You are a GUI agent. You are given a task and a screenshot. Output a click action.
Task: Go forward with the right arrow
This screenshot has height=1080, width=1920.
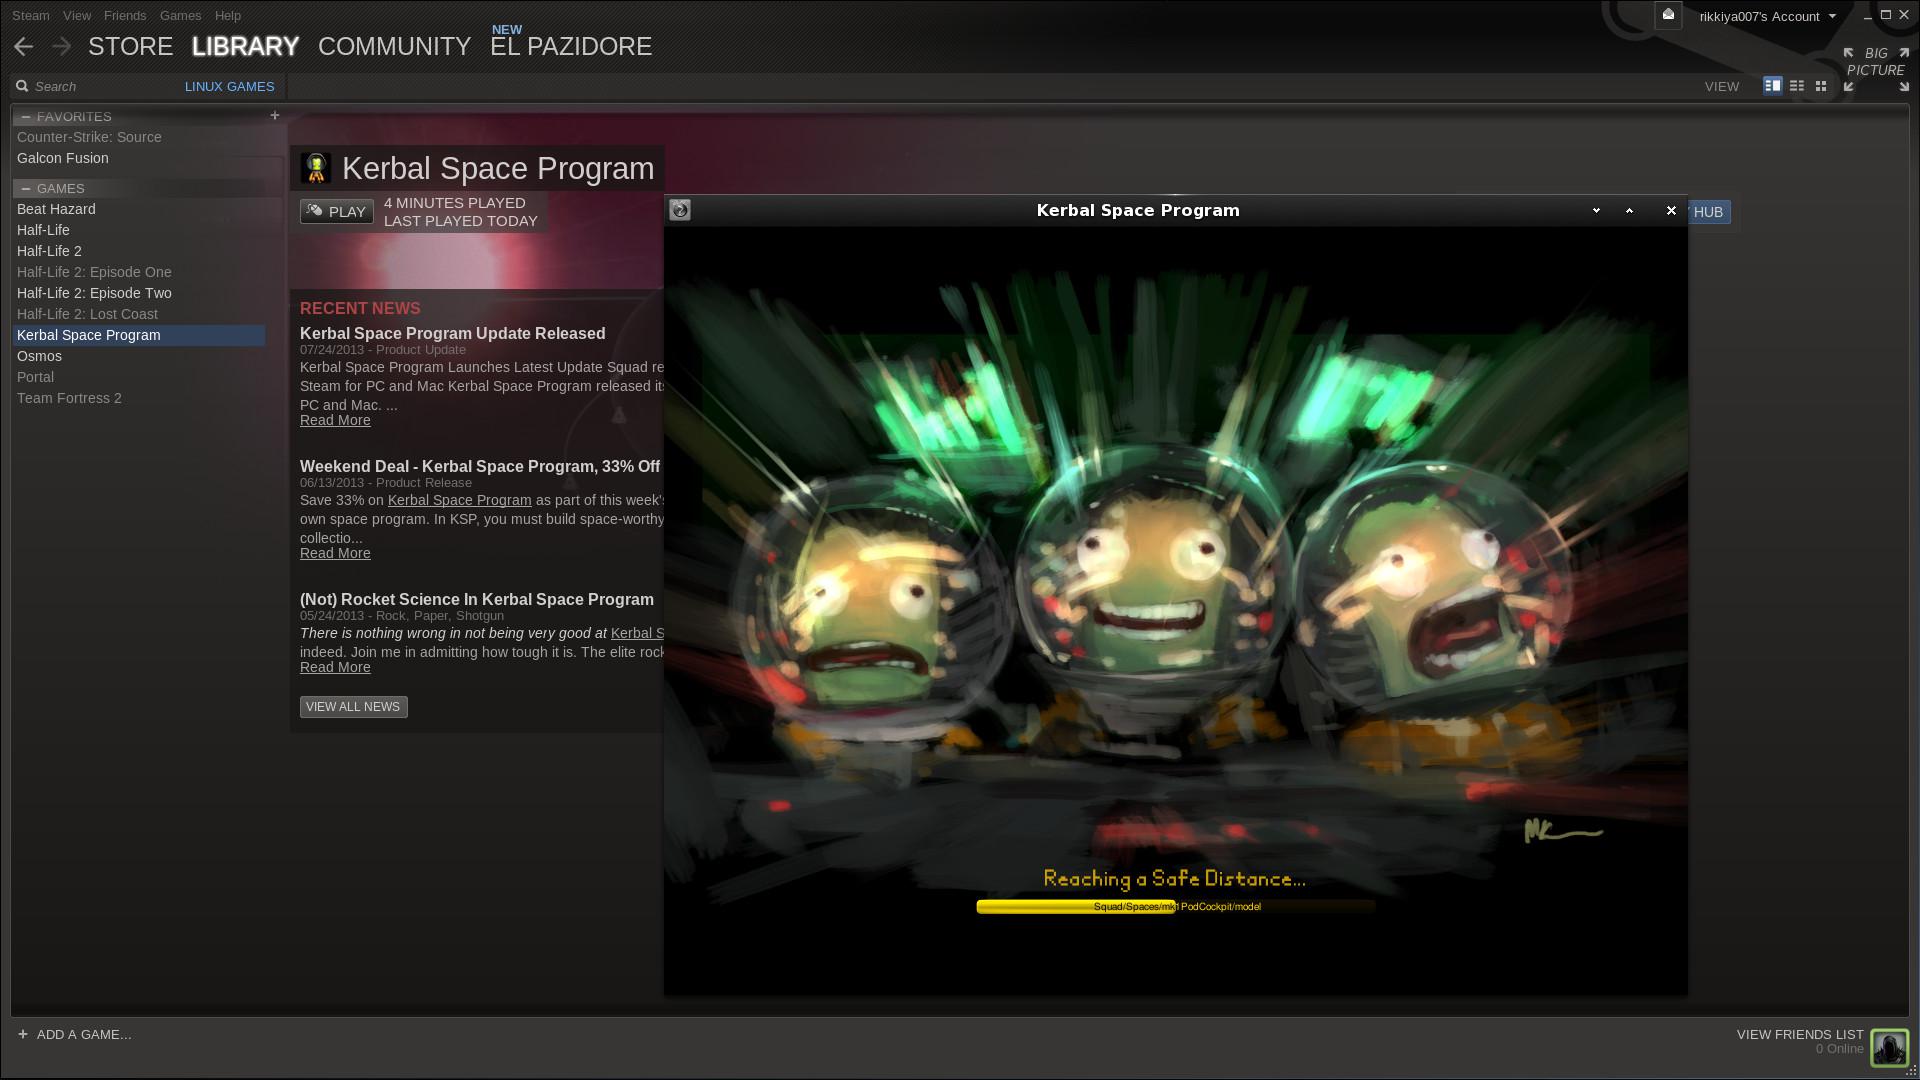pyautogui.click(x=62, y=47)
